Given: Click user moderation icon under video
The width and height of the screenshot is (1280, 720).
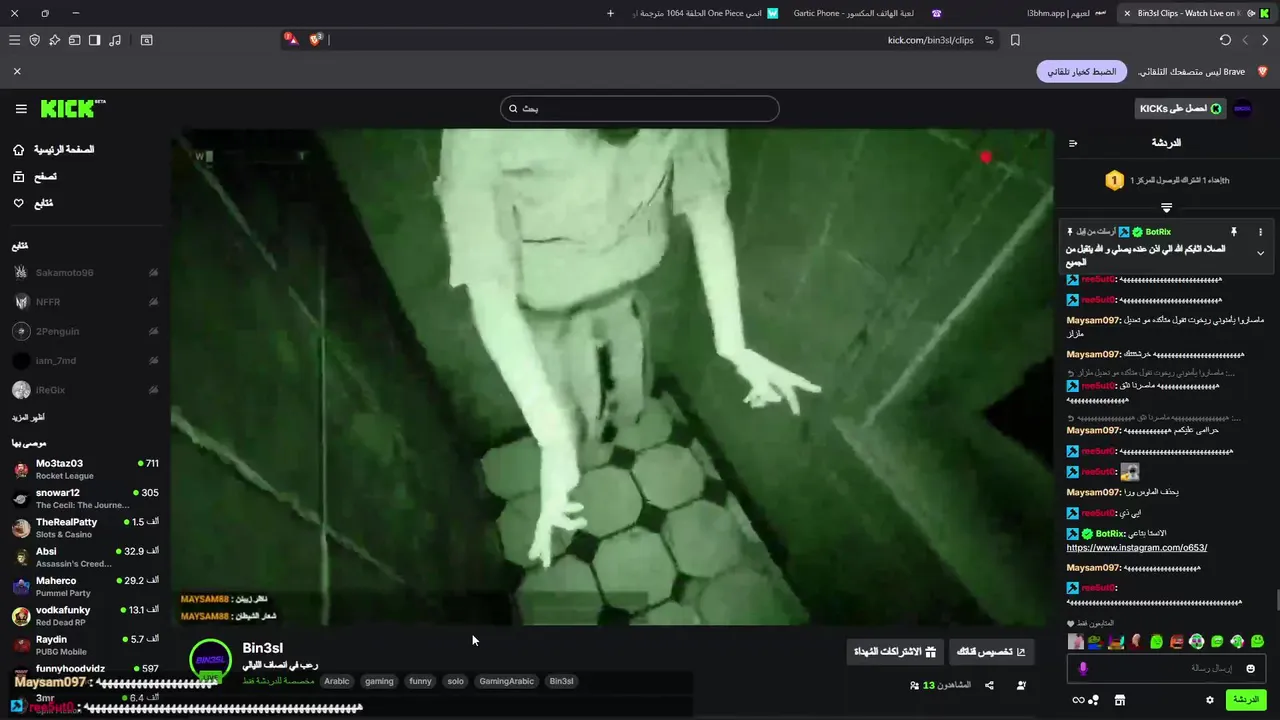Looking at the screenshot, I should (1021, 685).
